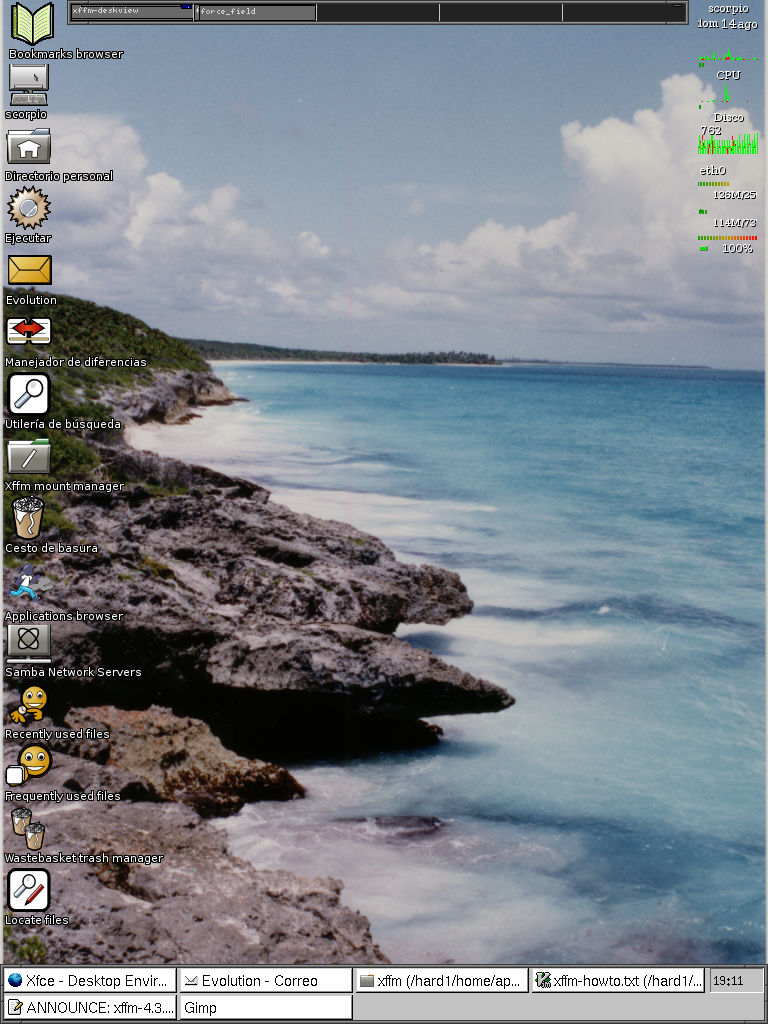Open the scorpio computer icon
The width and height of the screenshot is (768, 1024).
pyautogui.click(x=28, y=85)
